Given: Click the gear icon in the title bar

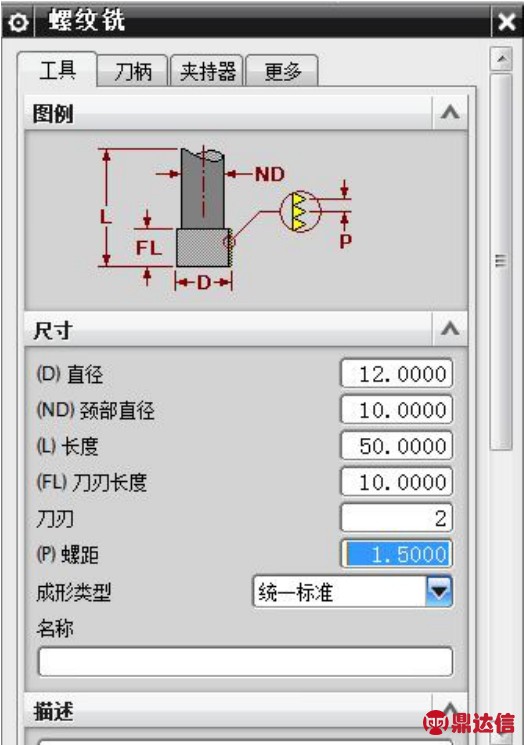Looking at the screenshot, I should (18, 22).
